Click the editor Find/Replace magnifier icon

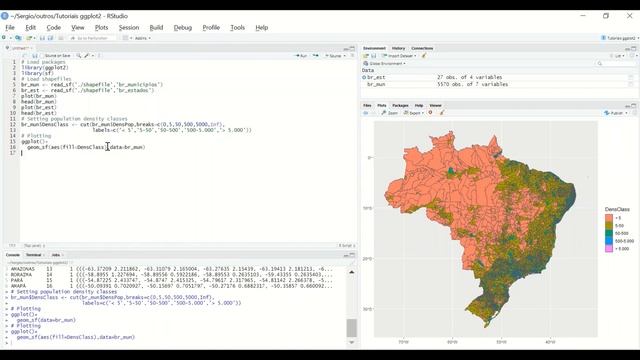[78, 56]
